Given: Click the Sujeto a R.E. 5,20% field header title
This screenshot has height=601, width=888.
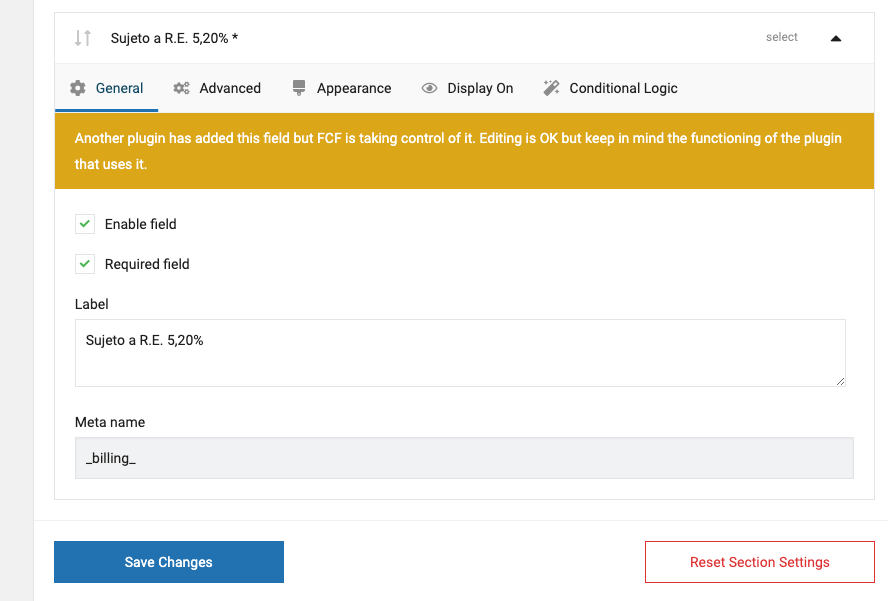Looking at the screenshot, I should 174,38.
